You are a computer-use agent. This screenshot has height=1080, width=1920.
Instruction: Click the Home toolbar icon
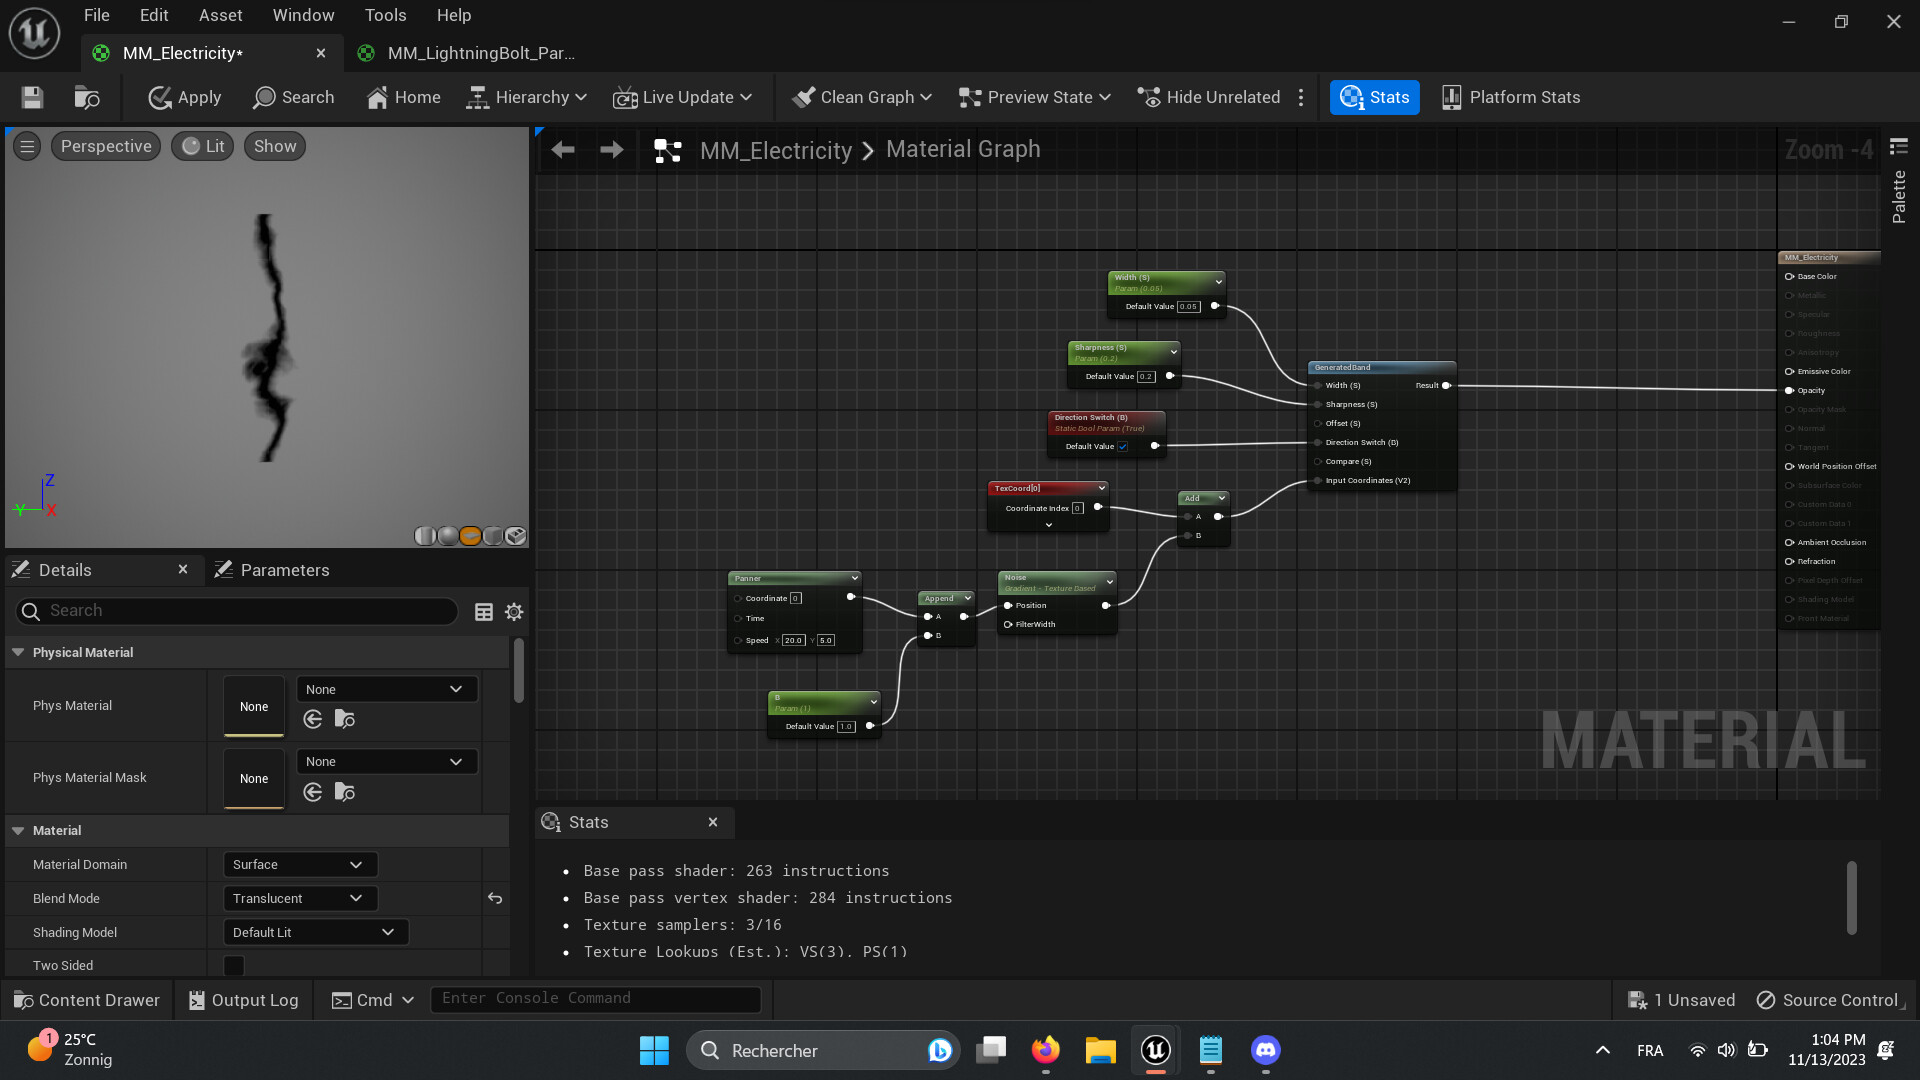[x=403, y=97]
